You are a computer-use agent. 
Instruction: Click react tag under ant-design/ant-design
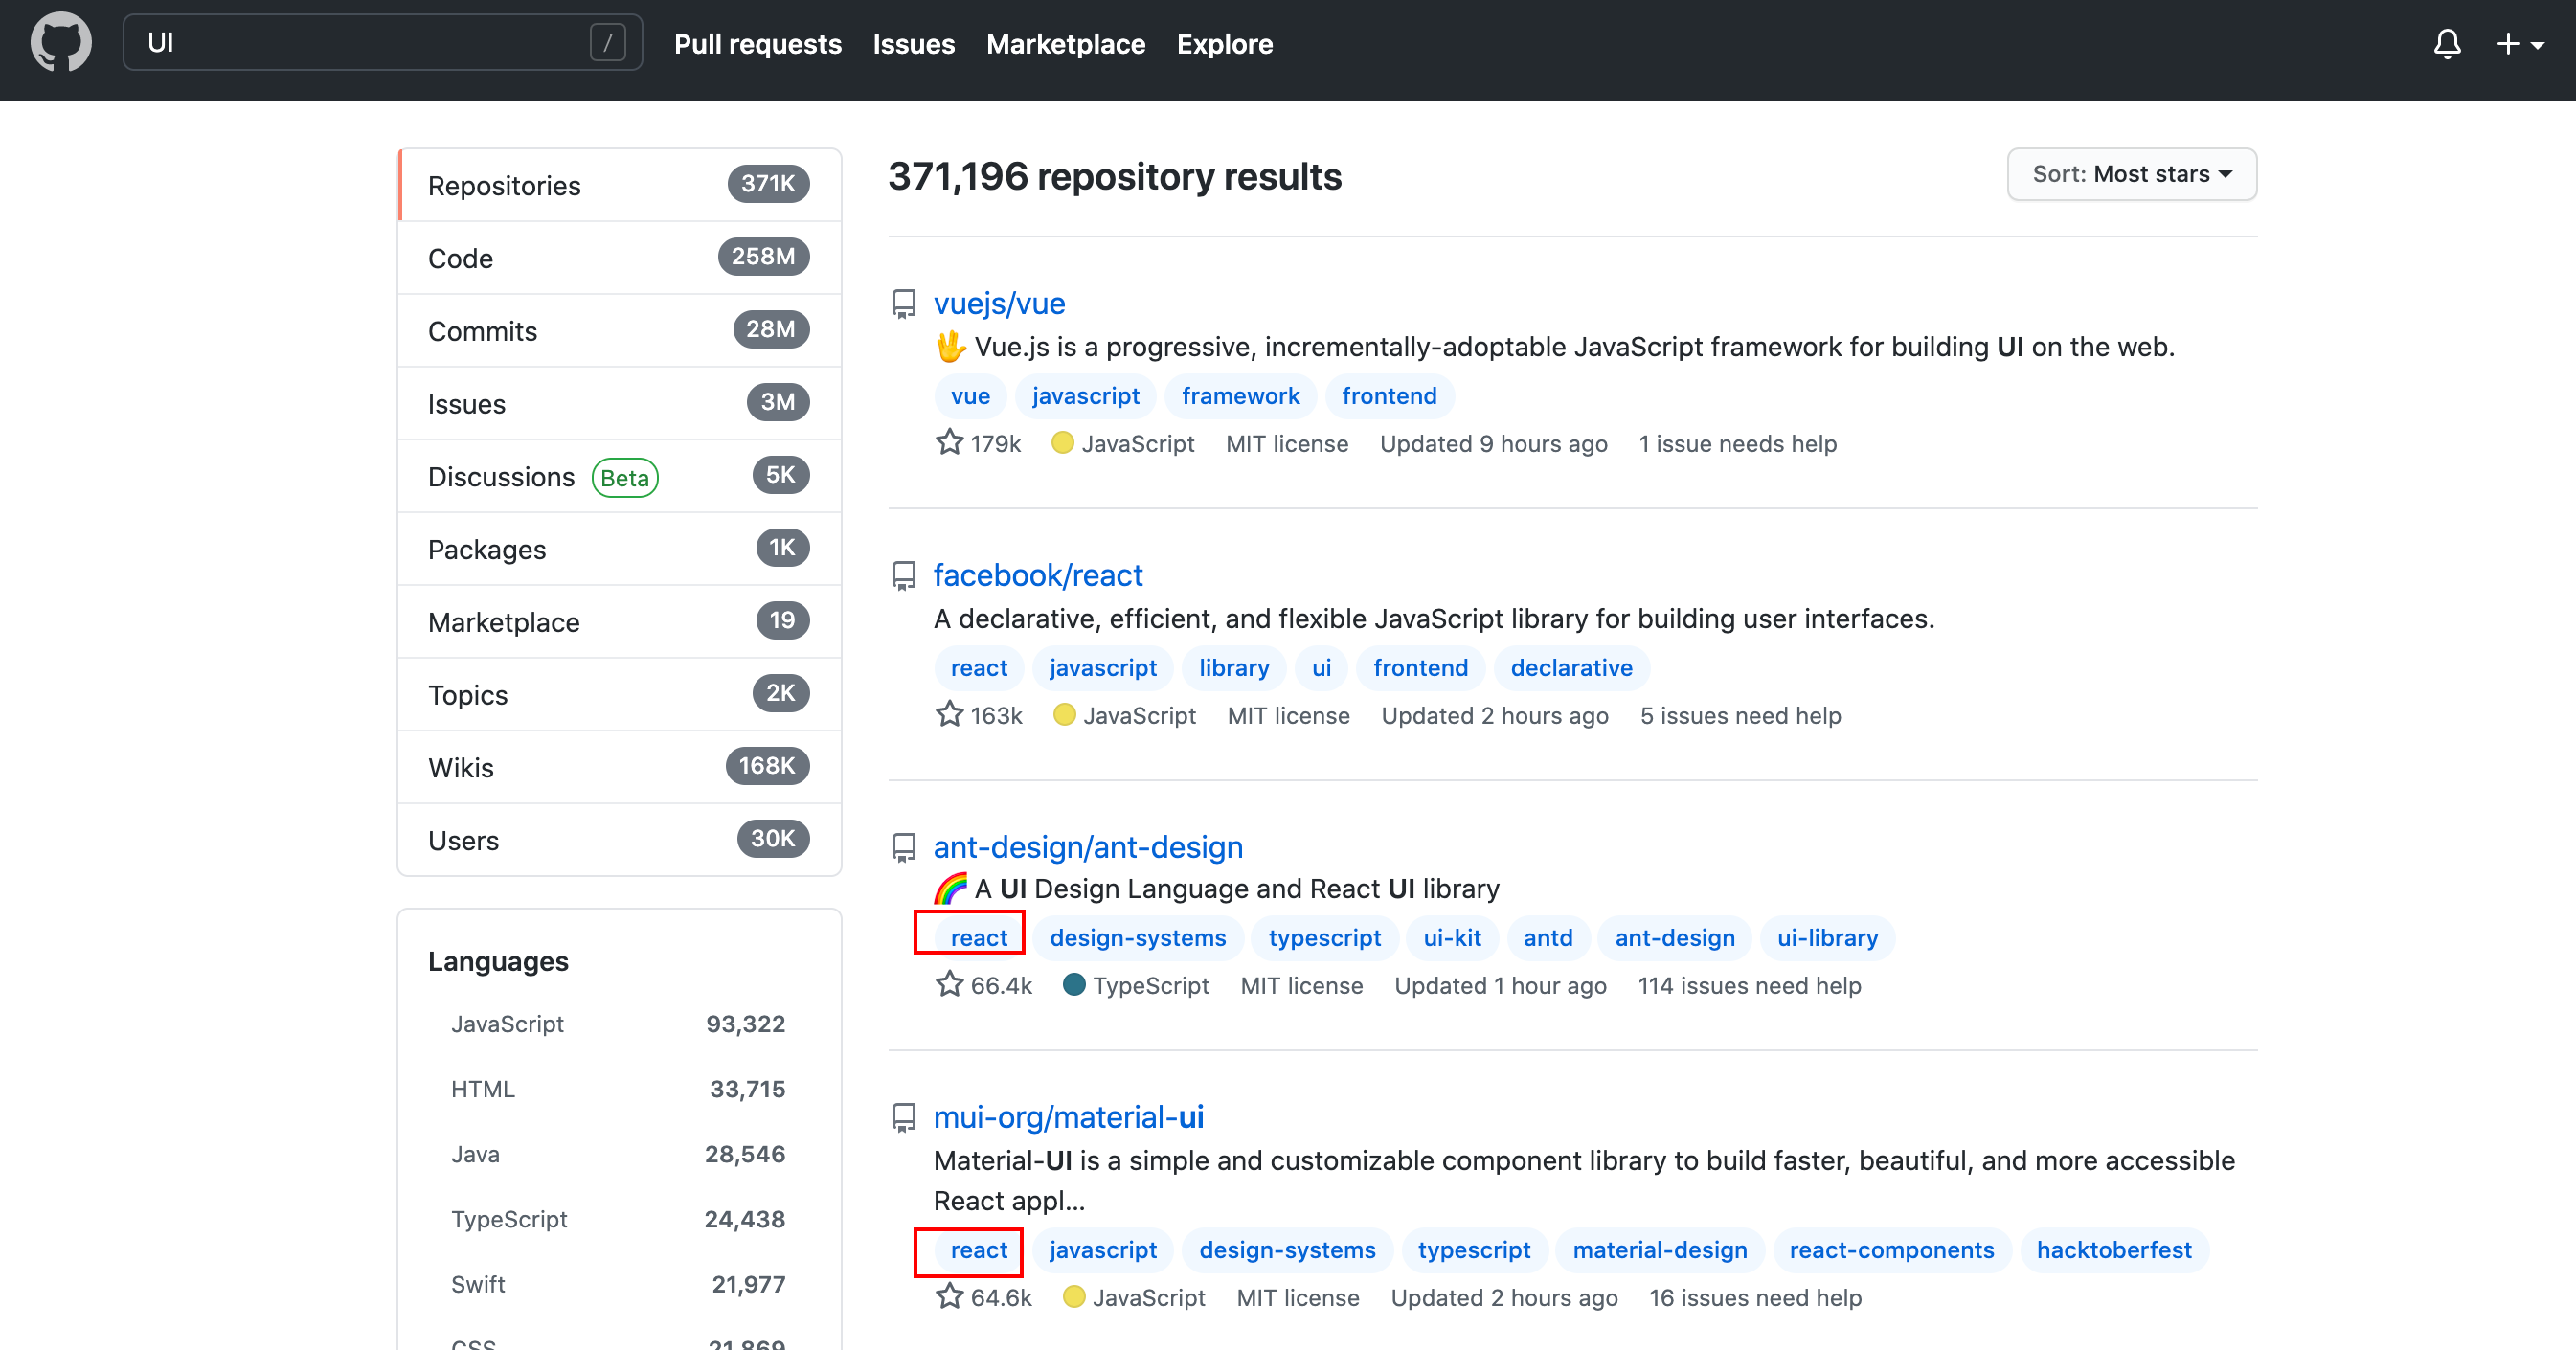coord(978,938)
